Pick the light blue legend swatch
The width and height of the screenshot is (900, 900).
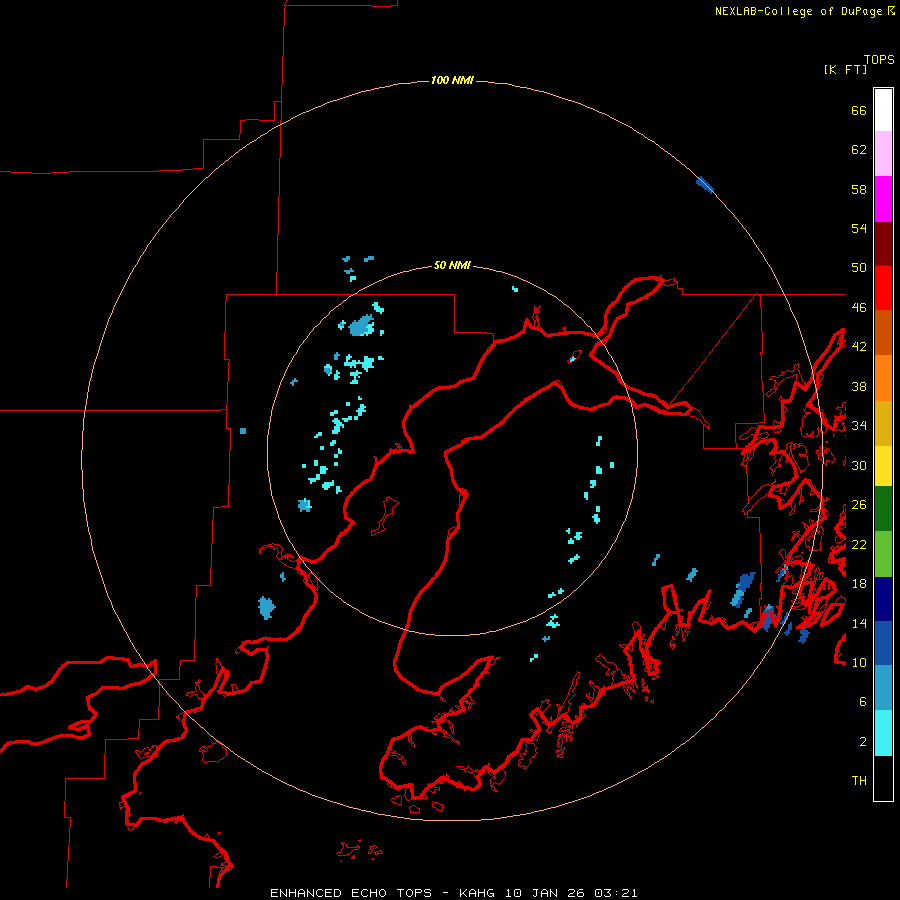point(883,688)
